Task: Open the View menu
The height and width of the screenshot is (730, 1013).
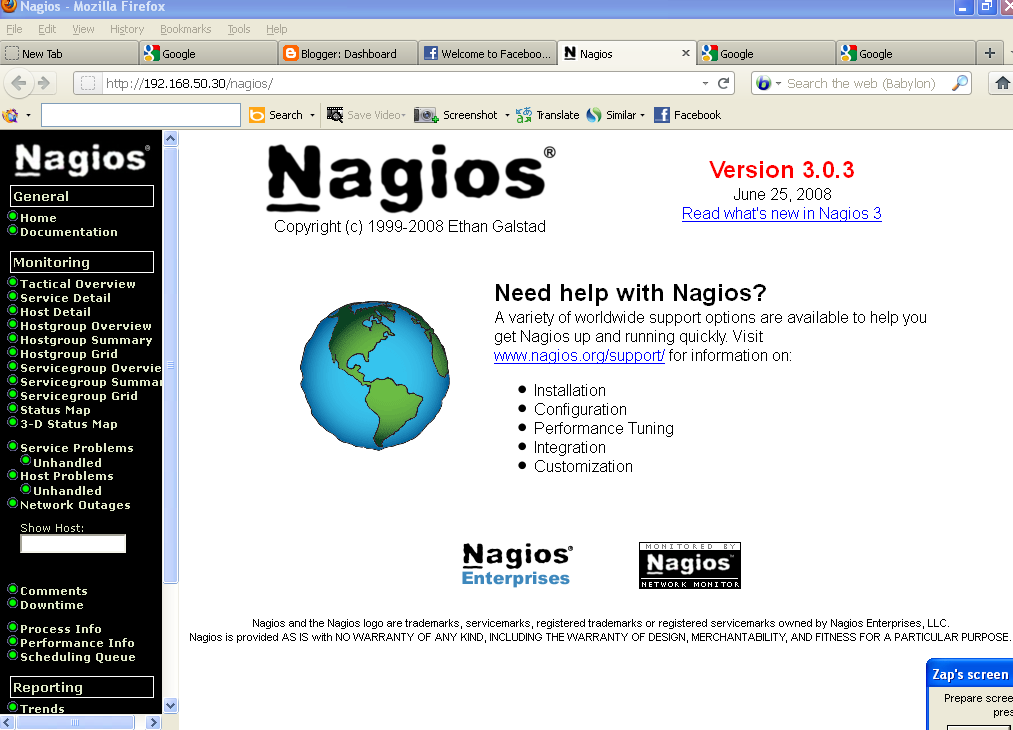Action: pos(83,29)
